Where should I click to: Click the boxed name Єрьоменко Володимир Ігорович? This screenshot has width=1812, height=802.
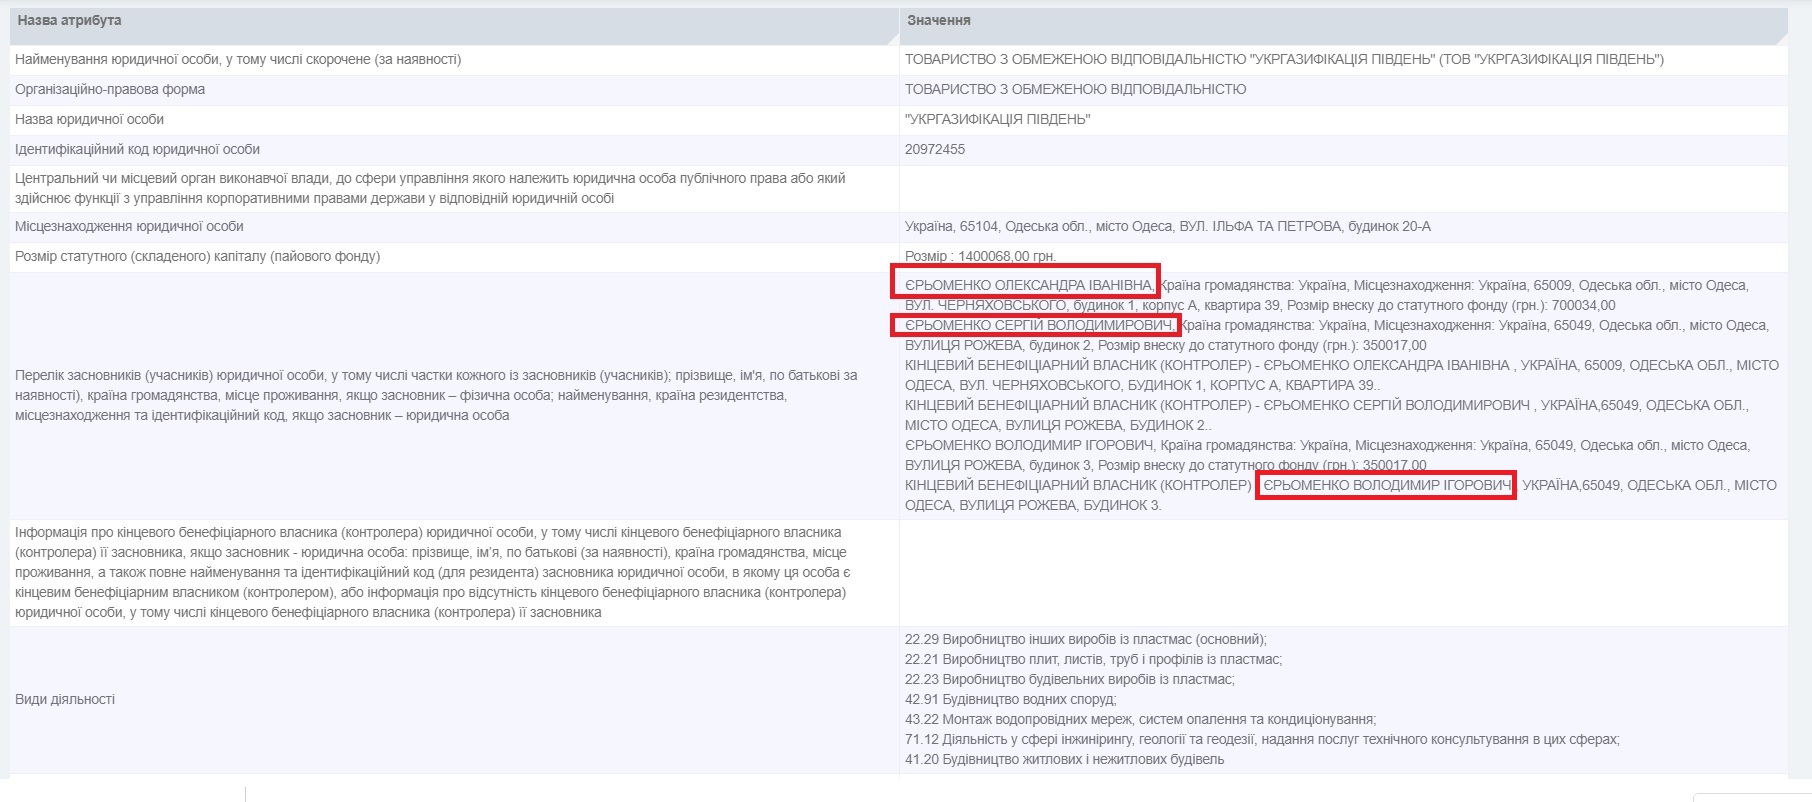tap(1386, 485)
